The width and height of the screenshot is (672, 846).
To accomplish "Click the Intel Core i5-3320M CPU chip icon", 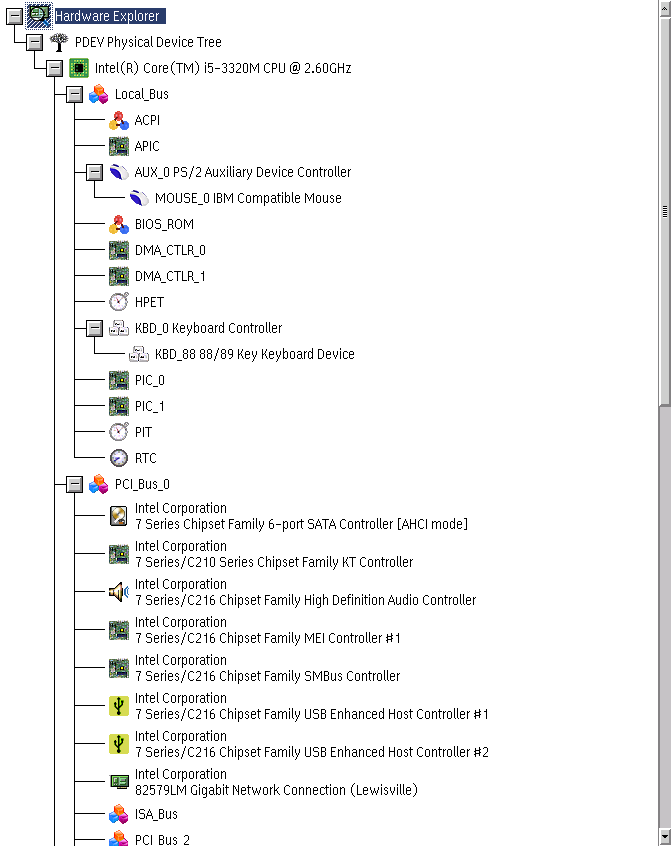I will 79,68.
